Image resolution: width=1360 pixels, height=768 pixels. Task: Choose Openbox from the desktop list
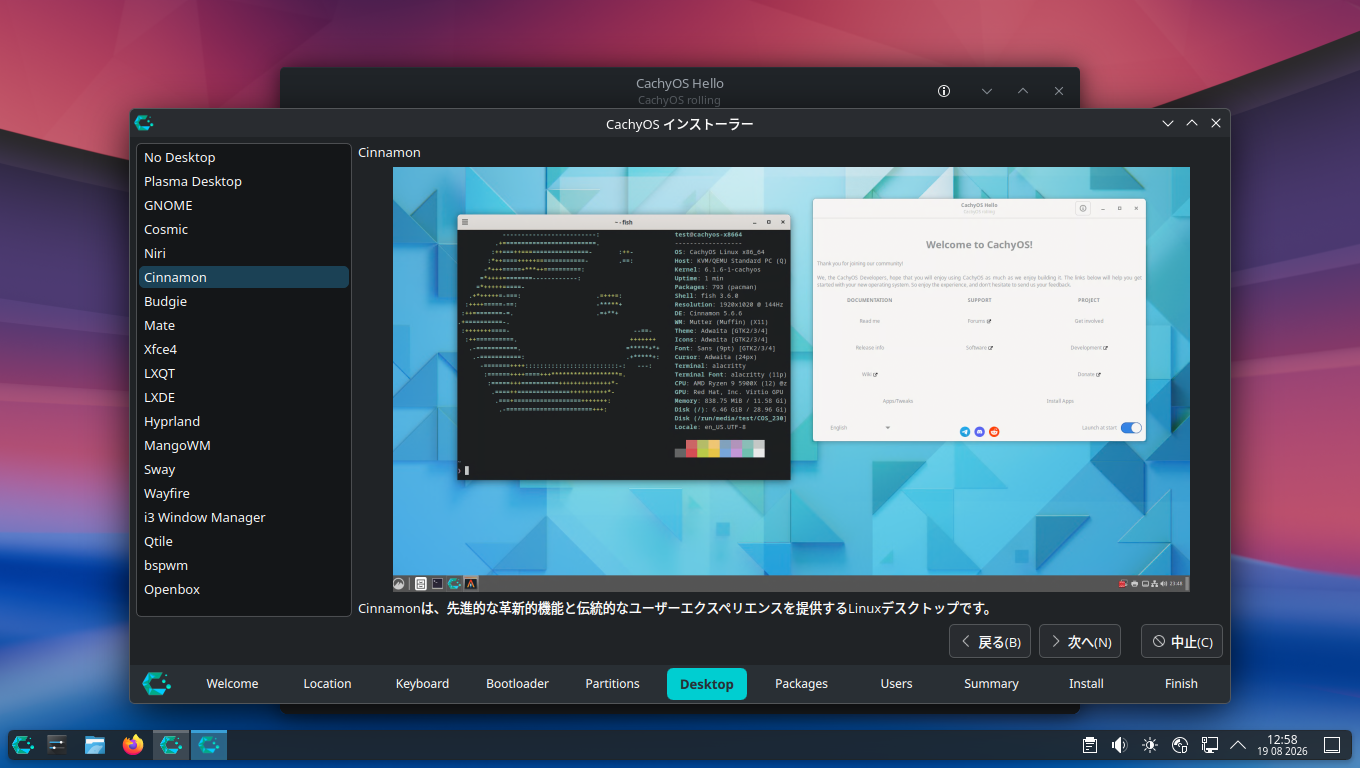pyautogui.click(x=244, y=589)
